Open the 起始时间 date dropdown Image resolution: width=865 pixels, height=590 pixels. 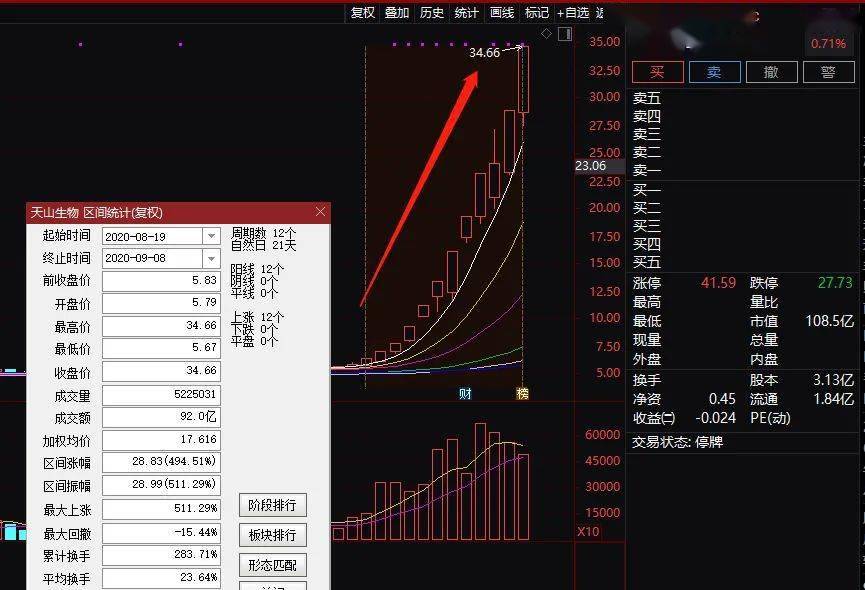pos(211,236)
